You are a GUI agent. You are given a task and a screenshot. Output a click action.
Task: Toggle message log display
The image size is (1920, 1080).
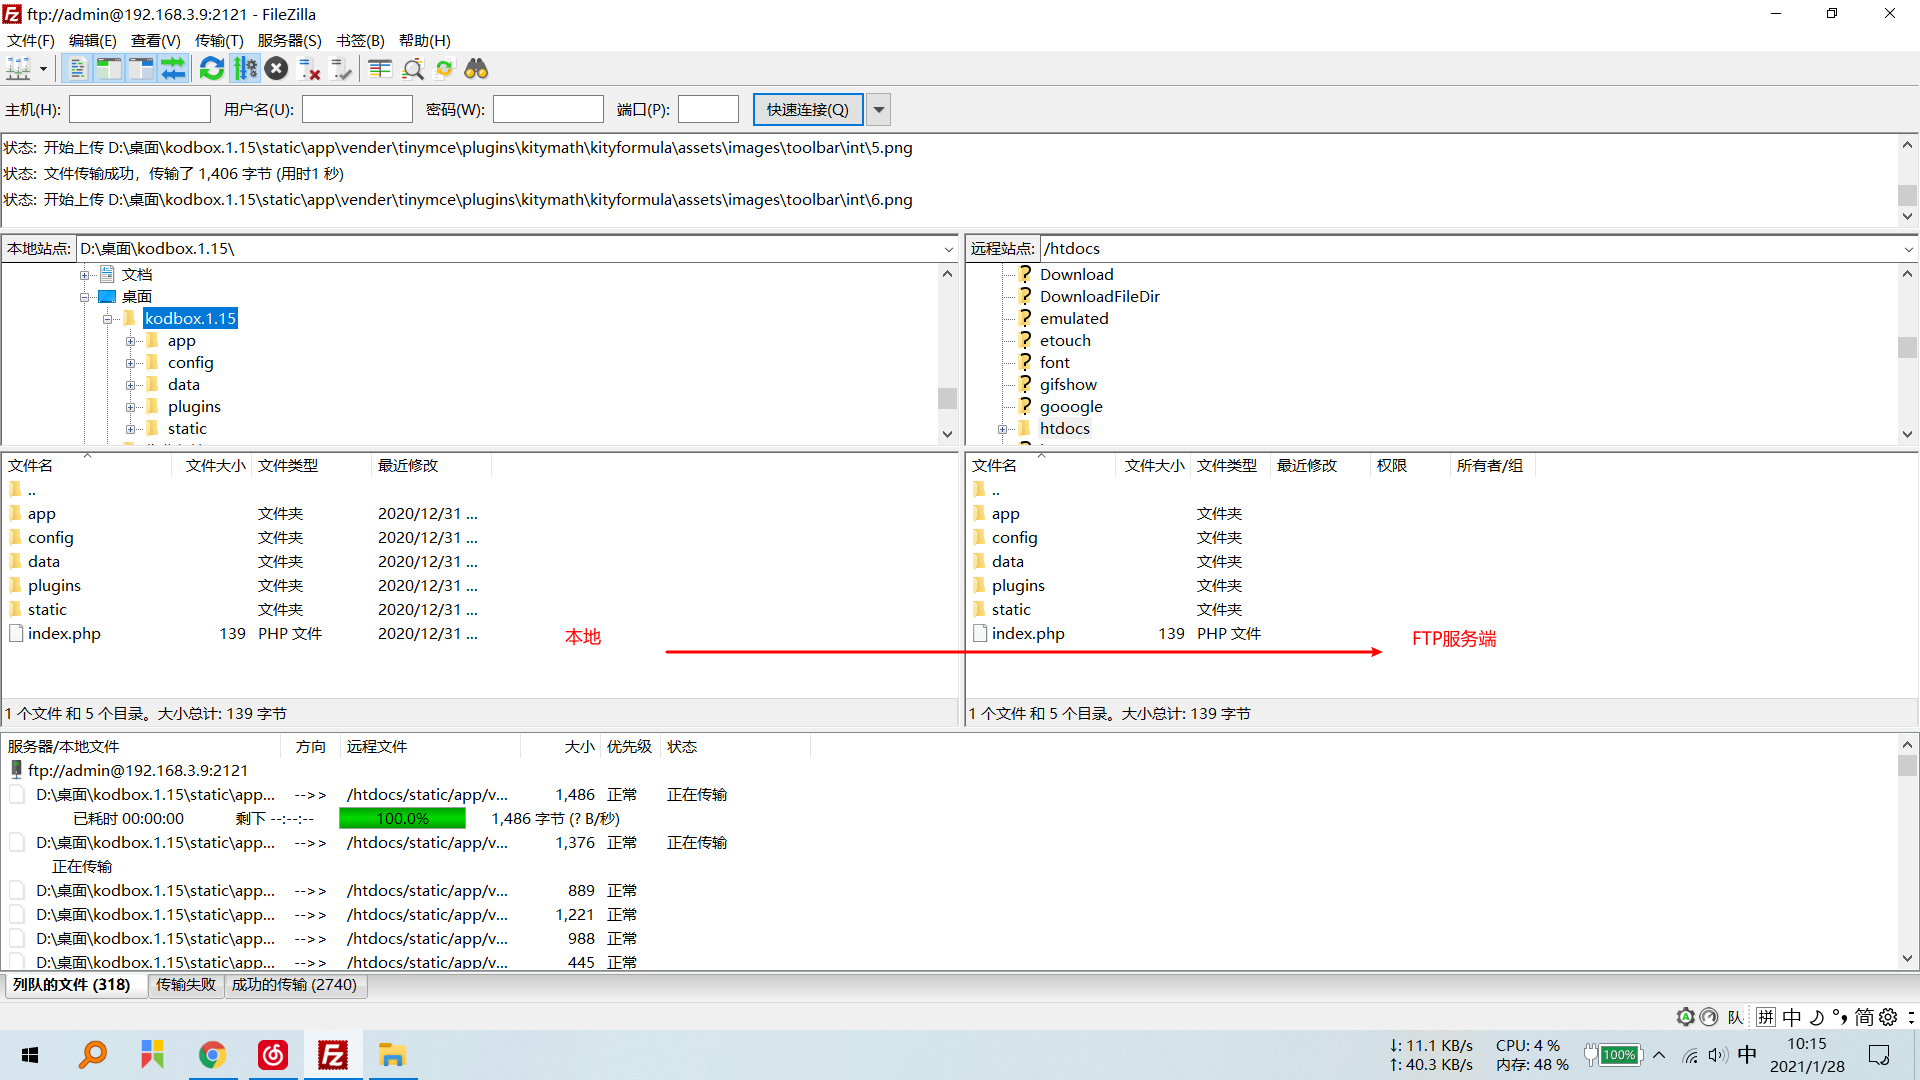click(x=77, y=69)
